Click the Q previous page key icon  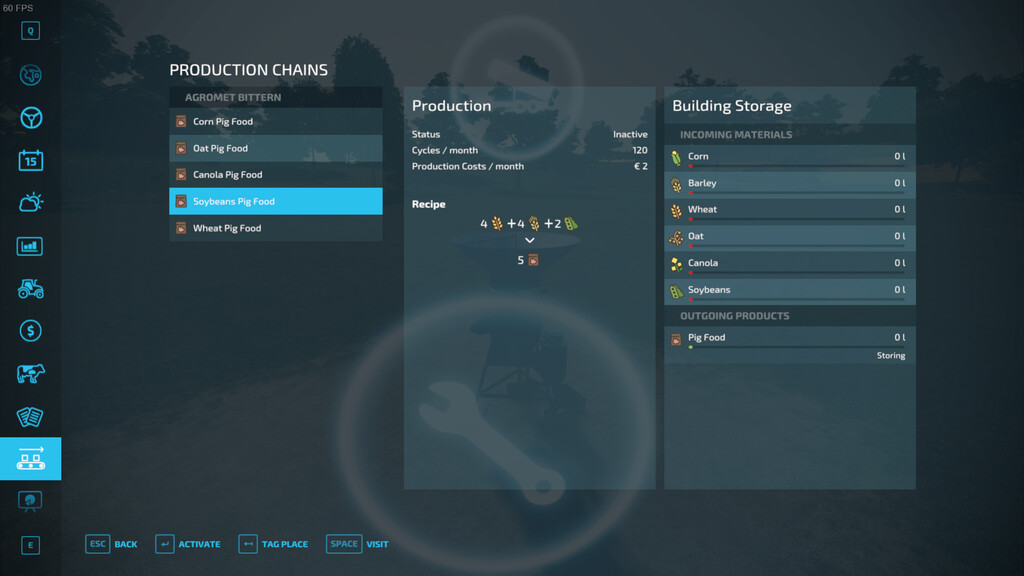30,31
